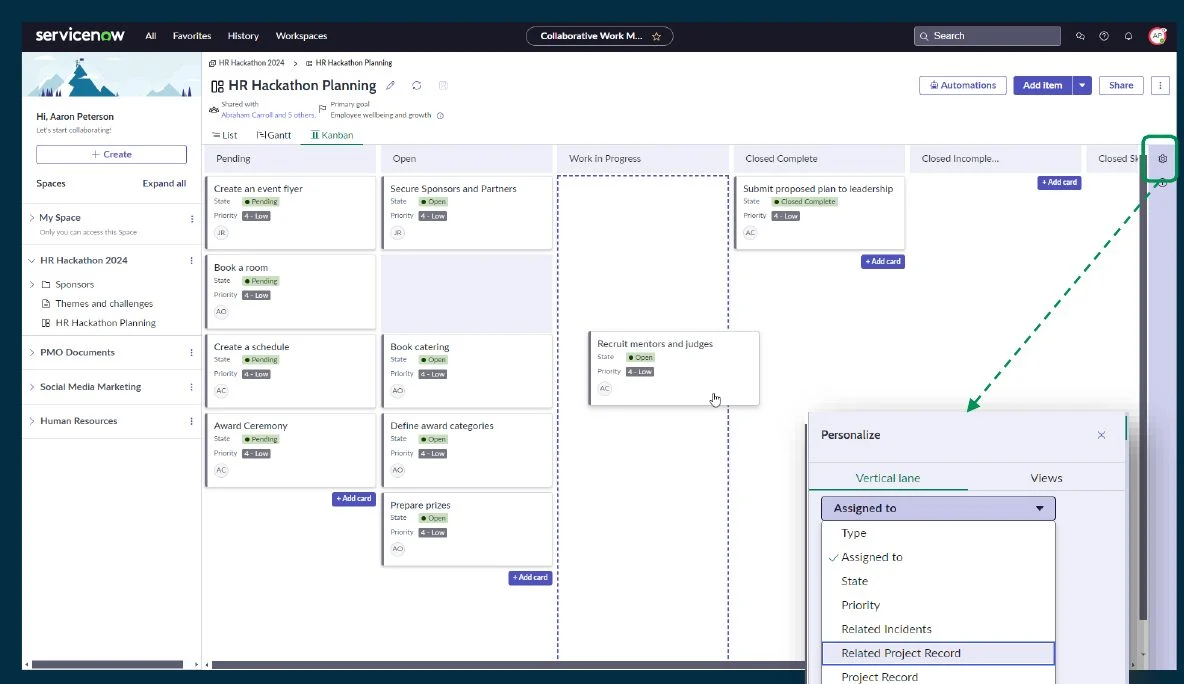The width and height of the screenshot is (1184, 684).
Task: Select the checked Assigned to option
Action: [938, 557]
